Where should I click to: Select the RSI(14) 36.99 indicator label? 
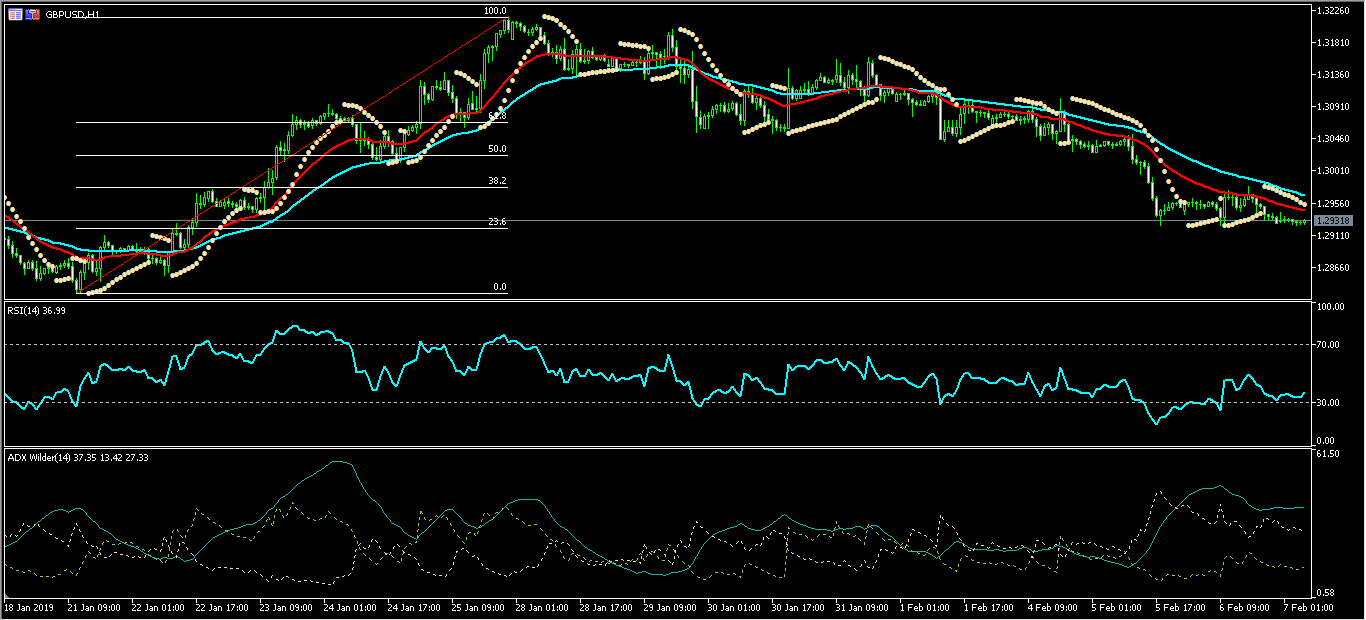[x=38, y=311]
